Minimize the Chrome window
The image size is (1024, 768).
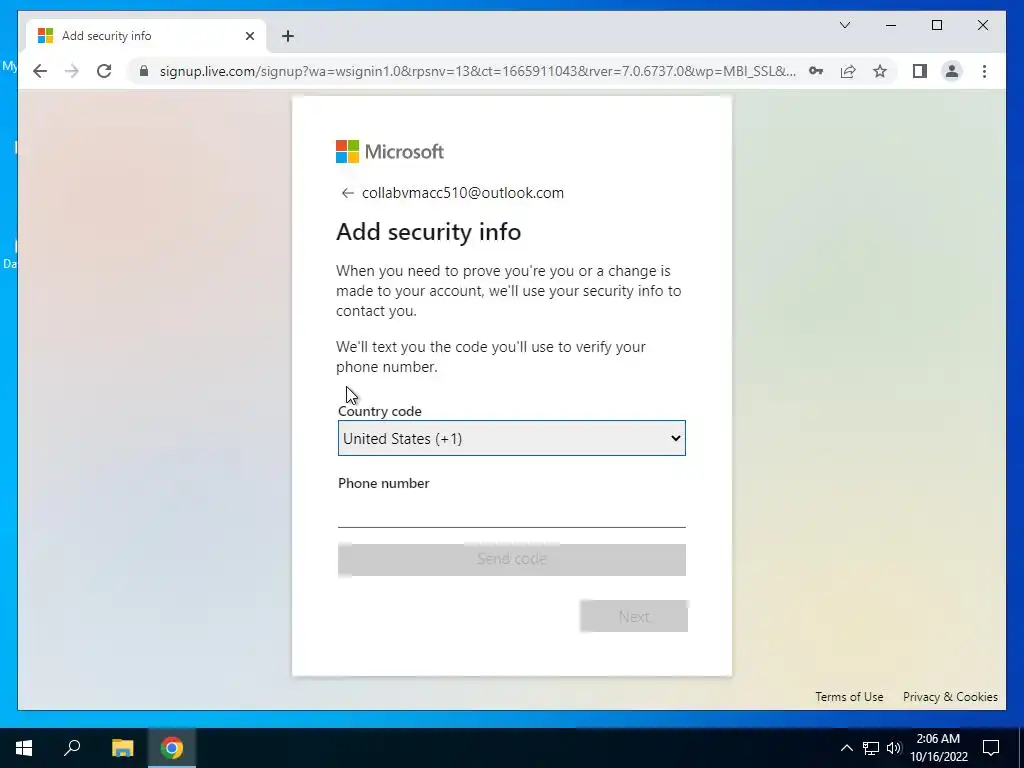[891, 25]
